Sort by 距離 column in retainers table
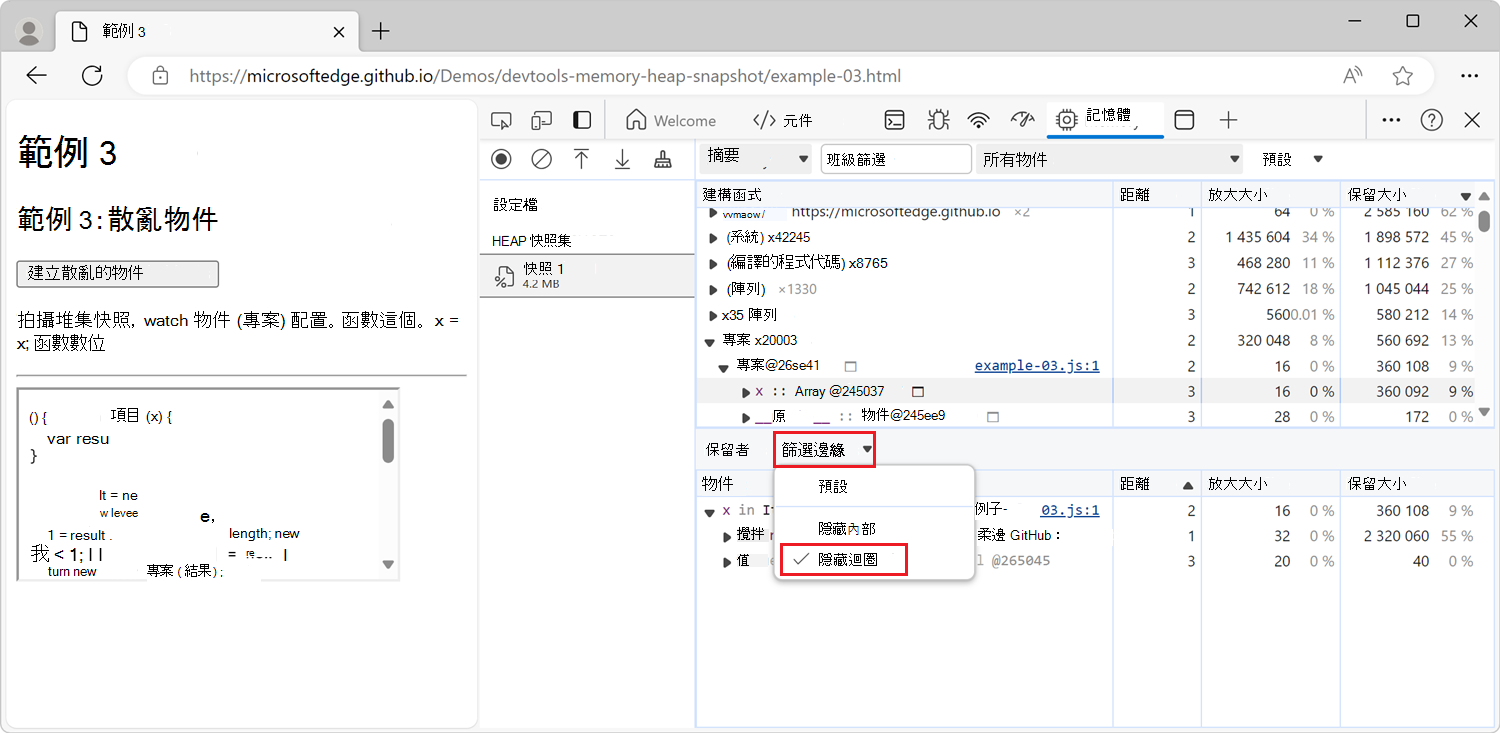The width and height of the screenshot is (1500, 733). click(1156, 484)
